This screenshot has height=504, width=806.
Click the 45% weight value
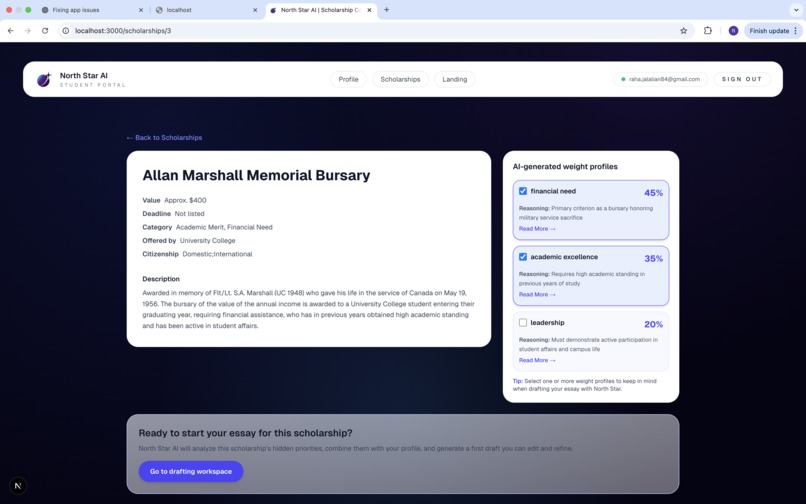tap(653, 193)
